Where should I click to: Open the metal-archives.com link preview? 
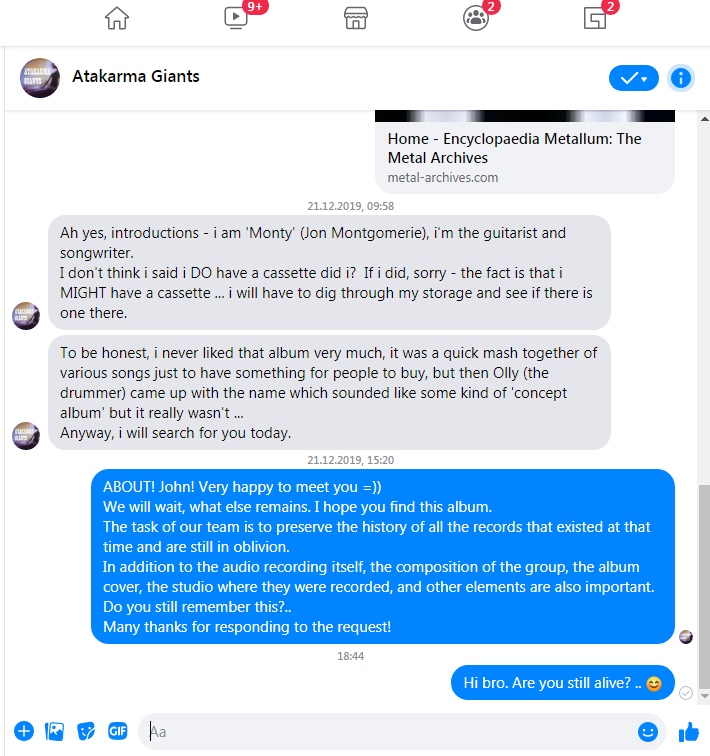click(524, 152)
